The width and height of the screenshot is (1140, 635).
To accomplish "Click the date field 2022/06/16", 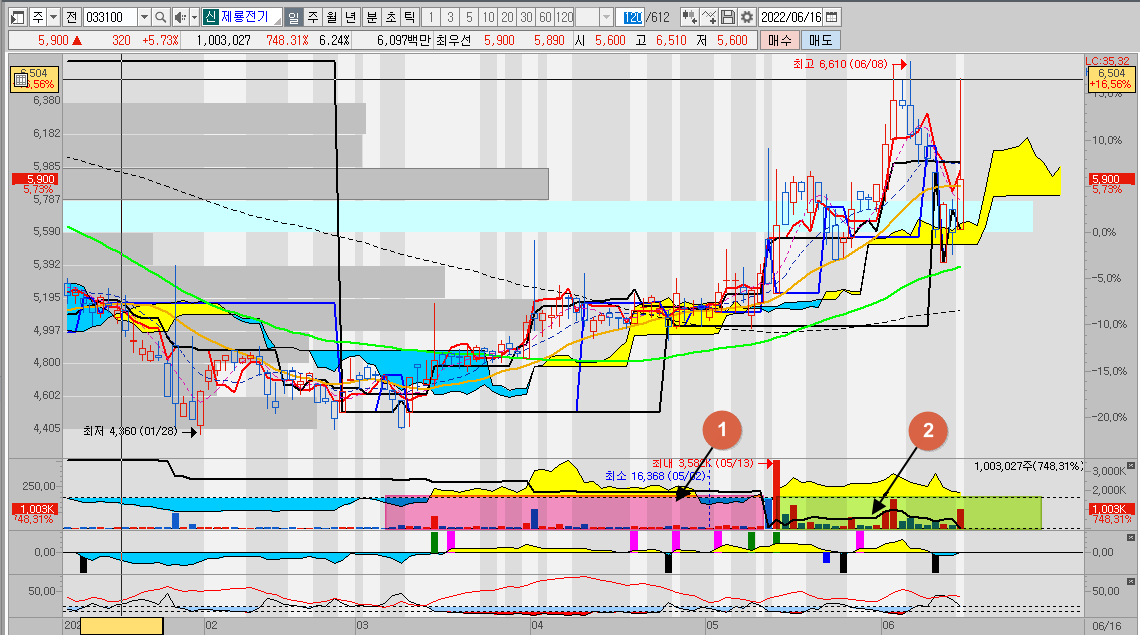I will [x=791, y=17].
